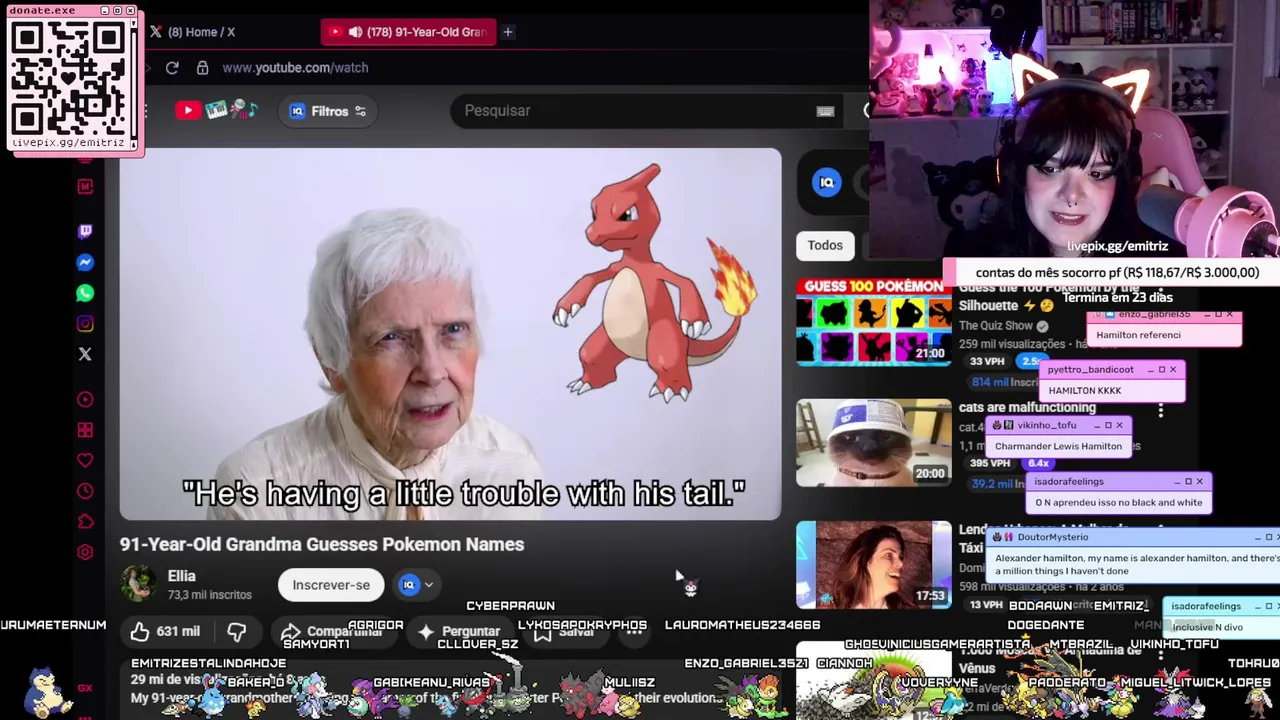Switch to the 91-Year-Old Grandma YouTube tab

pyautogui.click(x=407, y=32)
